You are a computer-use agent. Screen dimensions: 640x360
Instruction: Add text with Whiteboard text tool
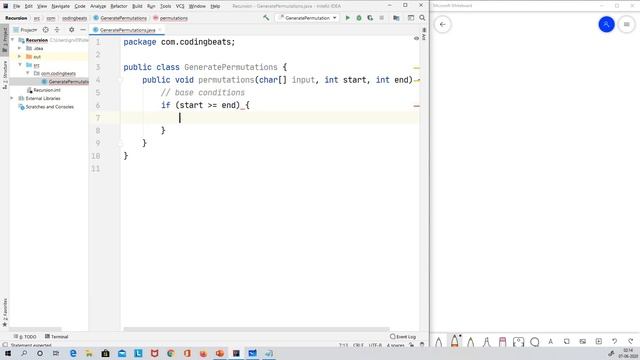(x=551, y=341)
